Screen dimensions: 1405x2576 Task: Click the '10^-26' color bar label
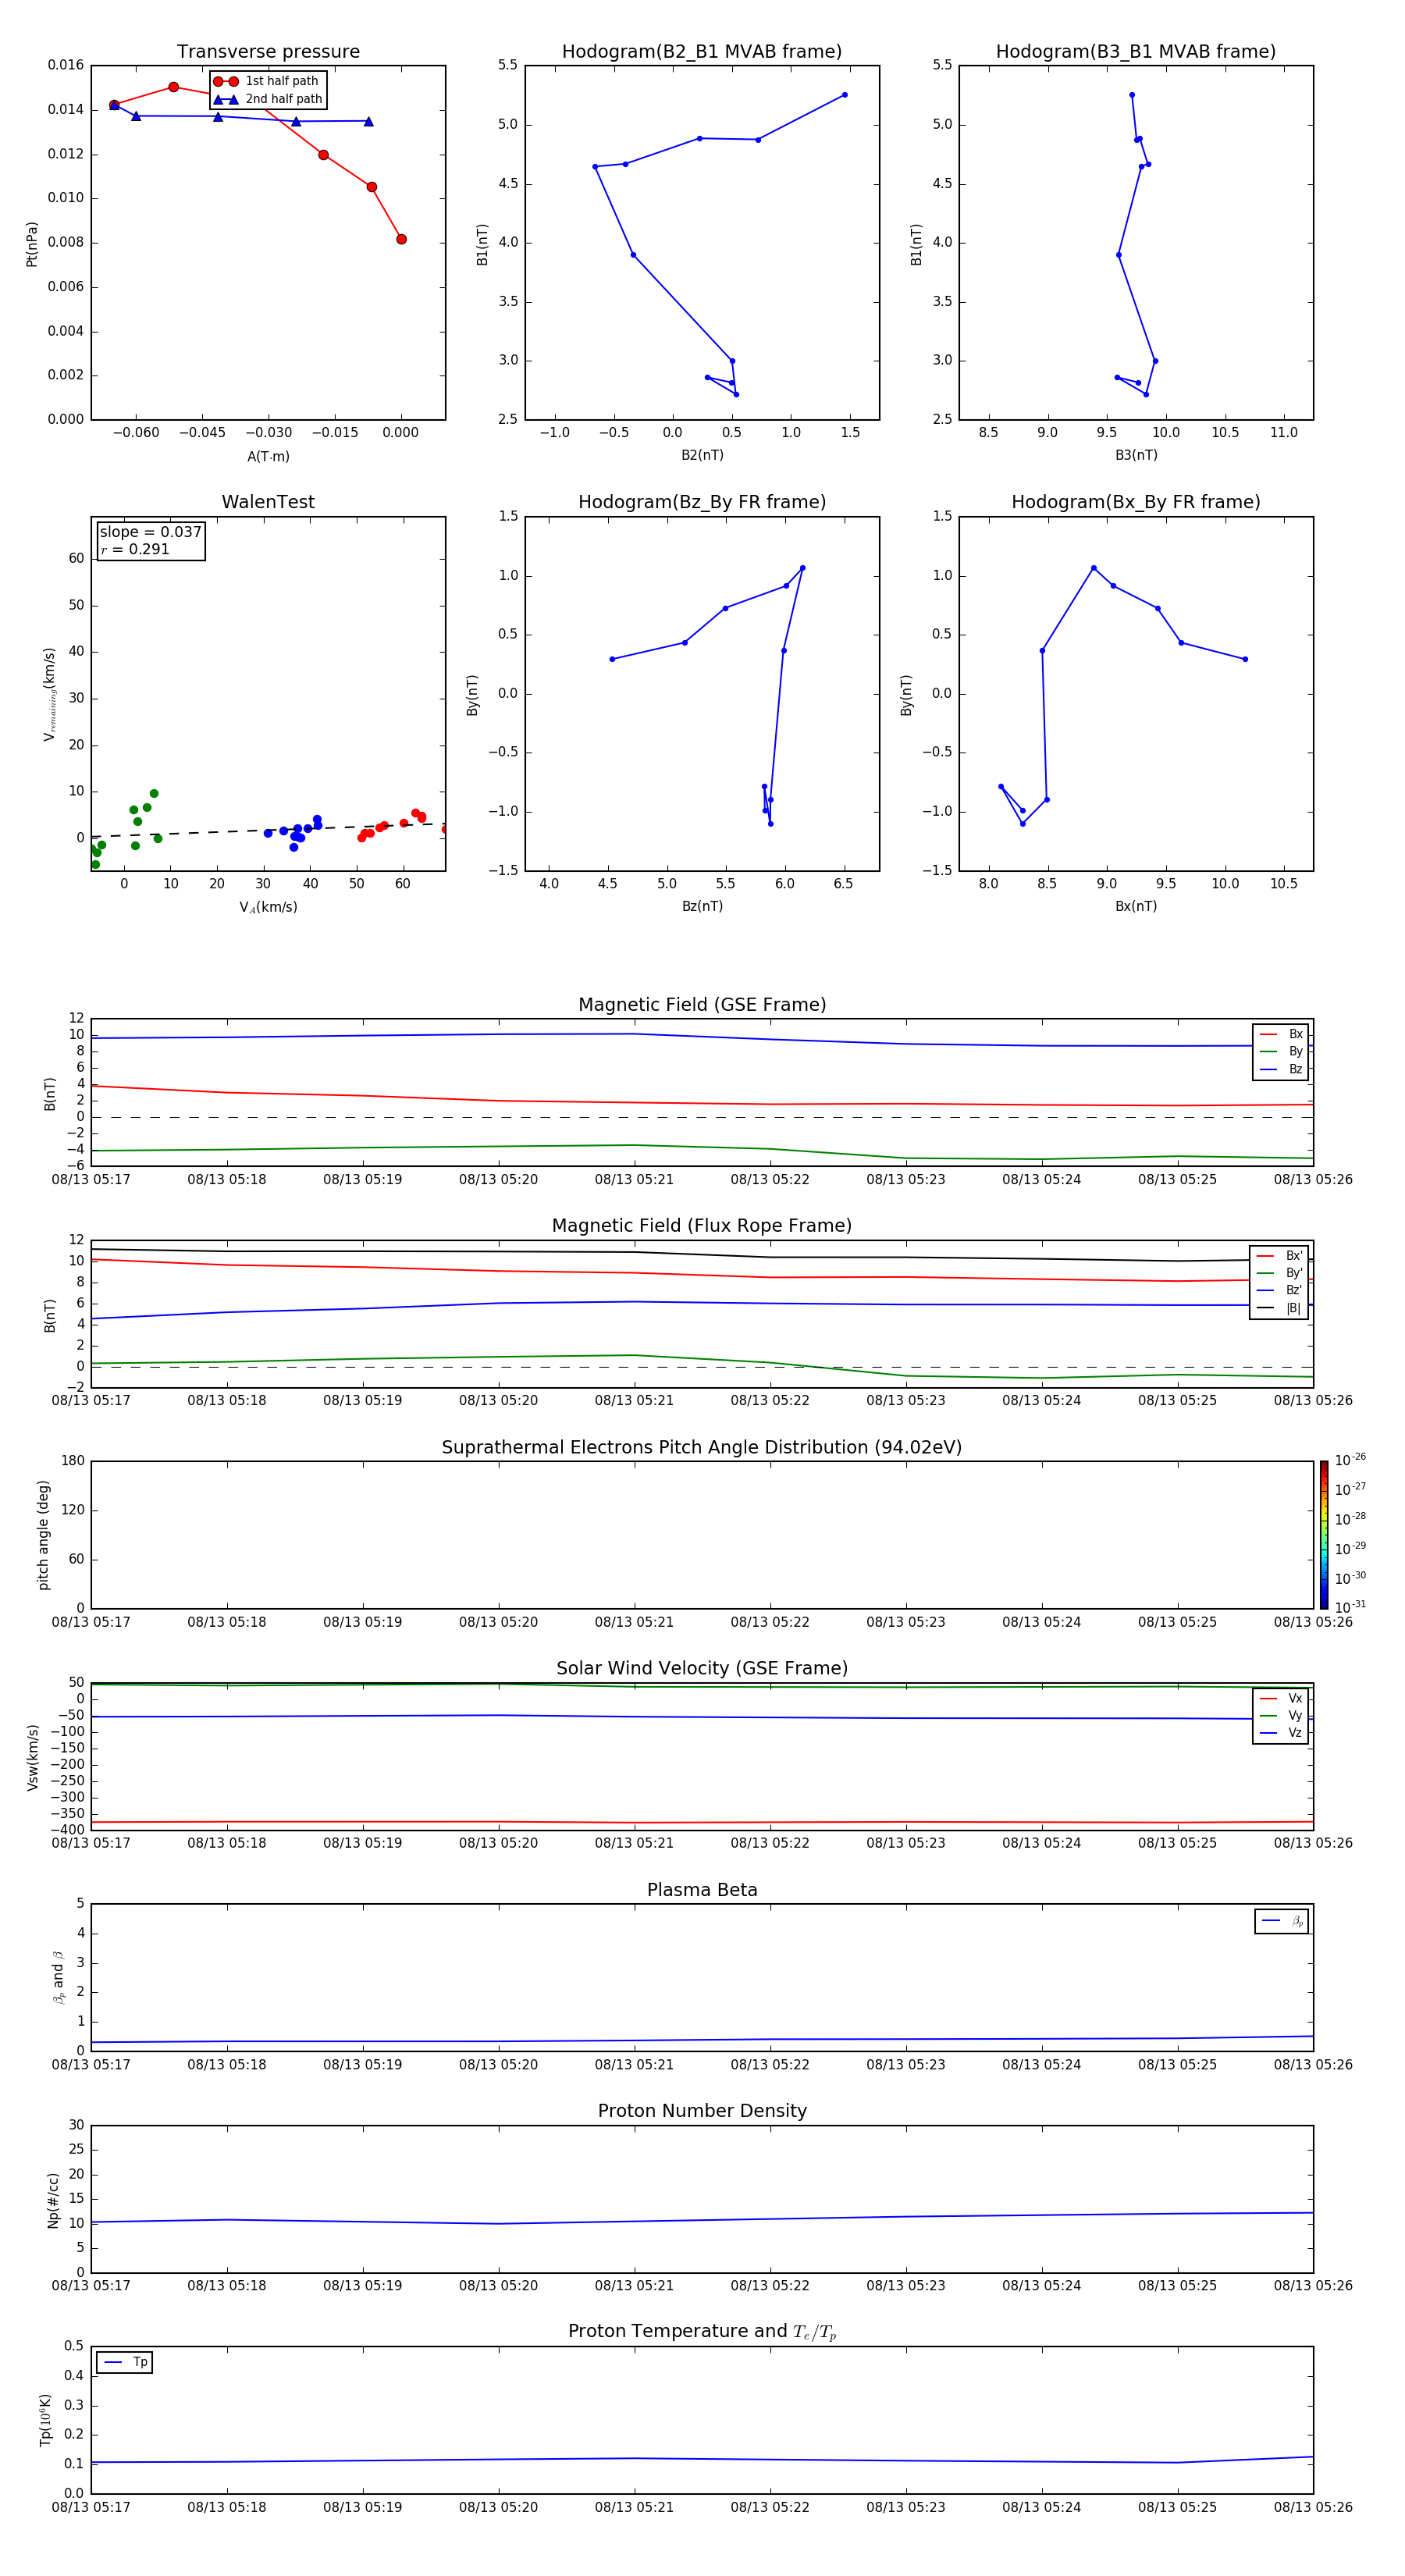pyautogui.click(x=1350, y=1460)
